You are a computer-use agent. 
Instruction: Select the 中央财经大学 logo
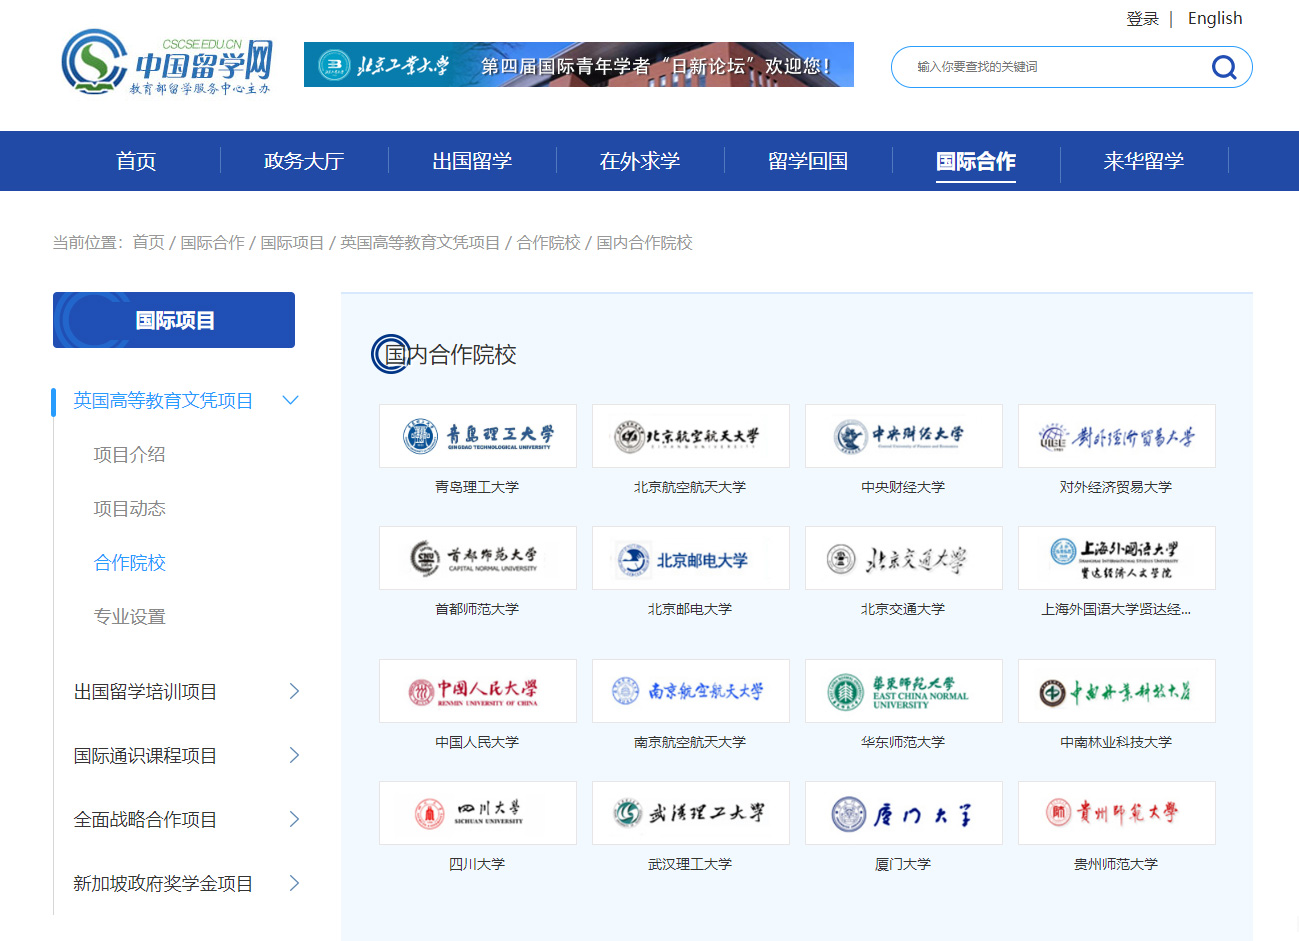904,436
